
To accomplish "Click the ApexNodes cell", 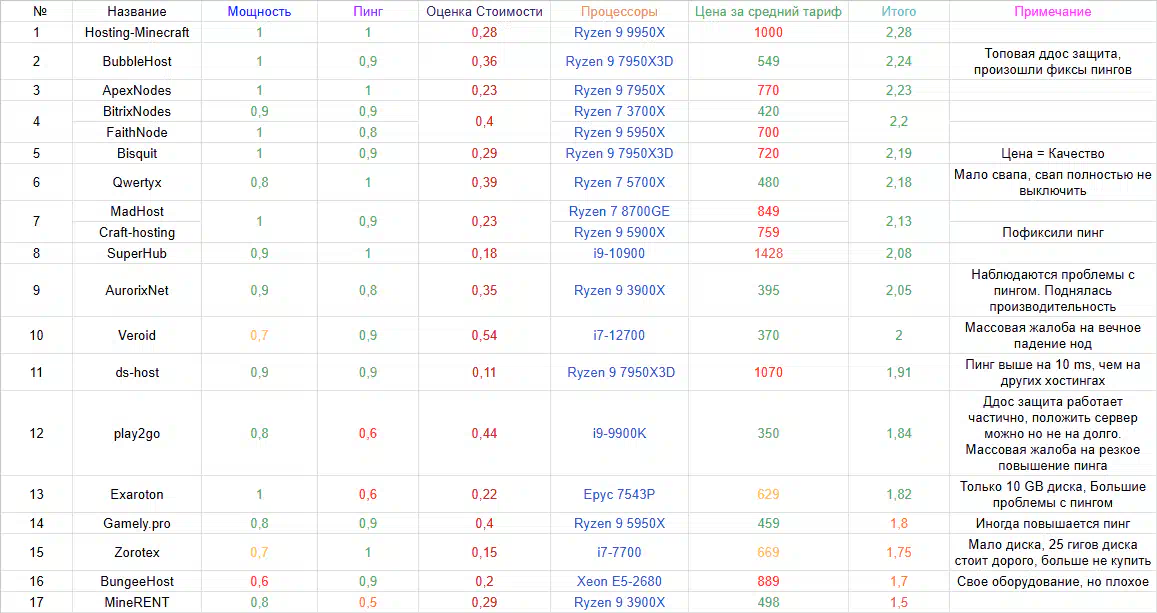I will point(137,90).
